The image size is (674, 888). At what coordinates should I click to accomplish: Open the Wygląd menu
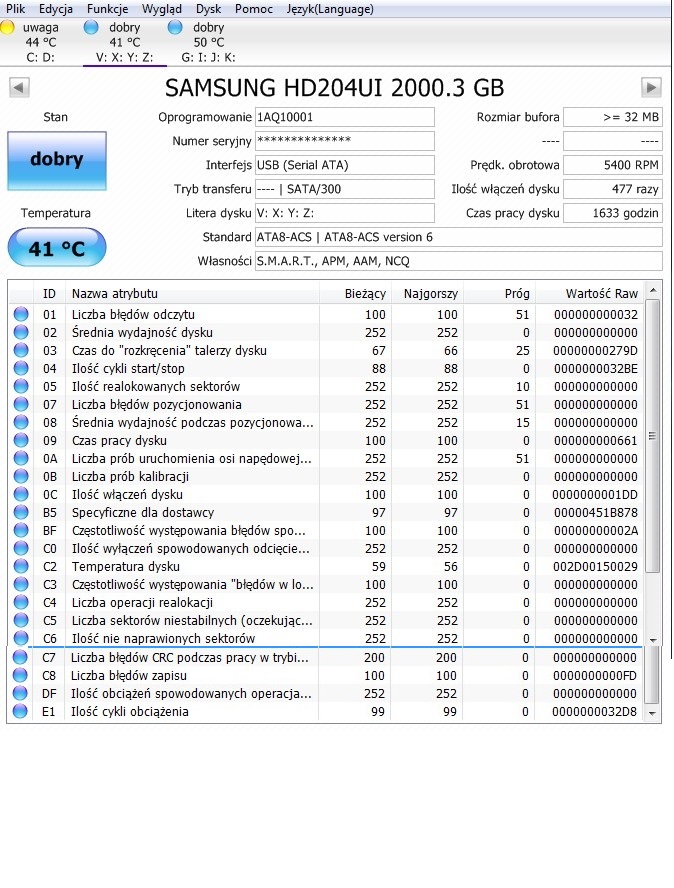(161, 9)
